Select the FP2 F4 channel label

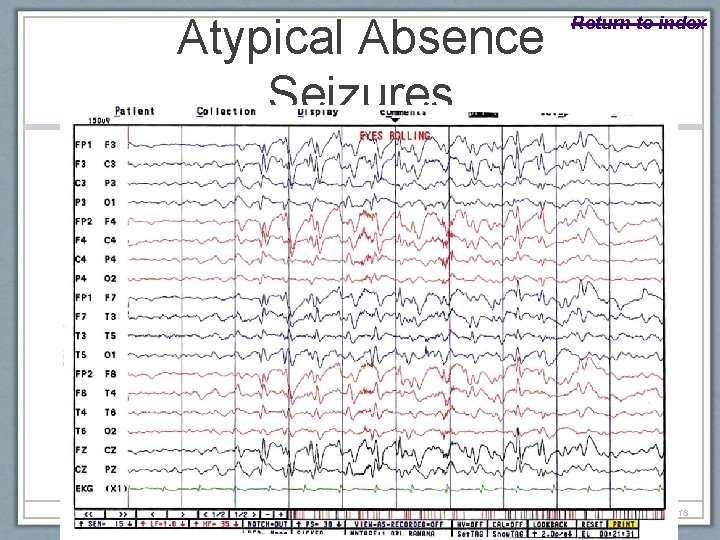(x=96, y=221)
